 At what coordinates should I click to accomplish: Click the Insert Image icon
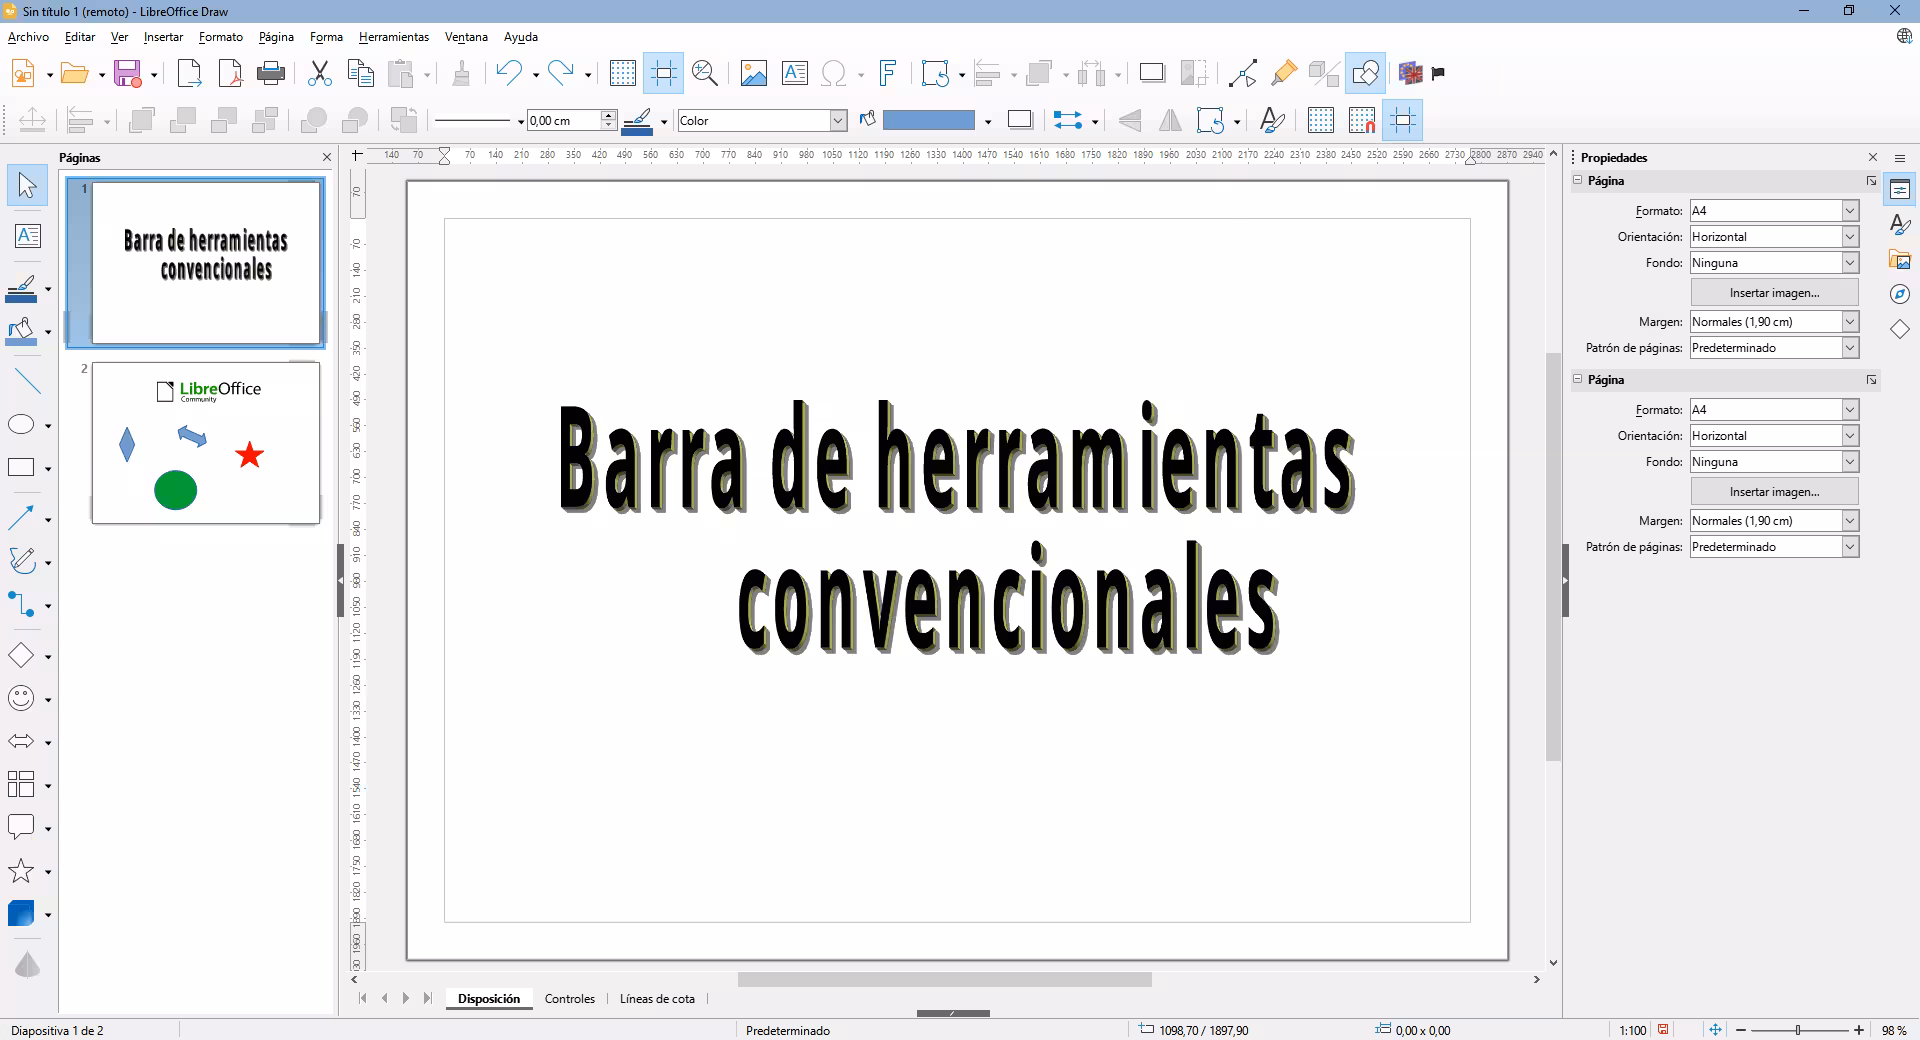[x=754, y=73]
